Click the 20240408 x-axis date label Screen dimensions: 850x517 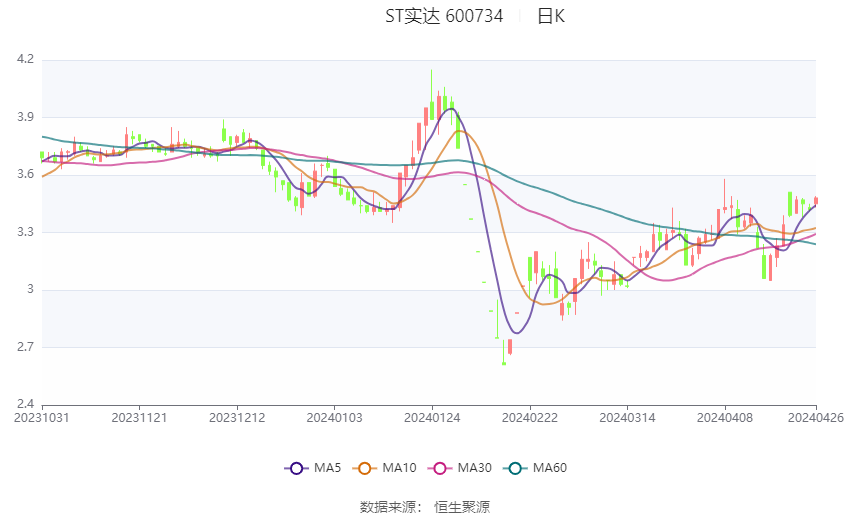[x=725, y=418]
